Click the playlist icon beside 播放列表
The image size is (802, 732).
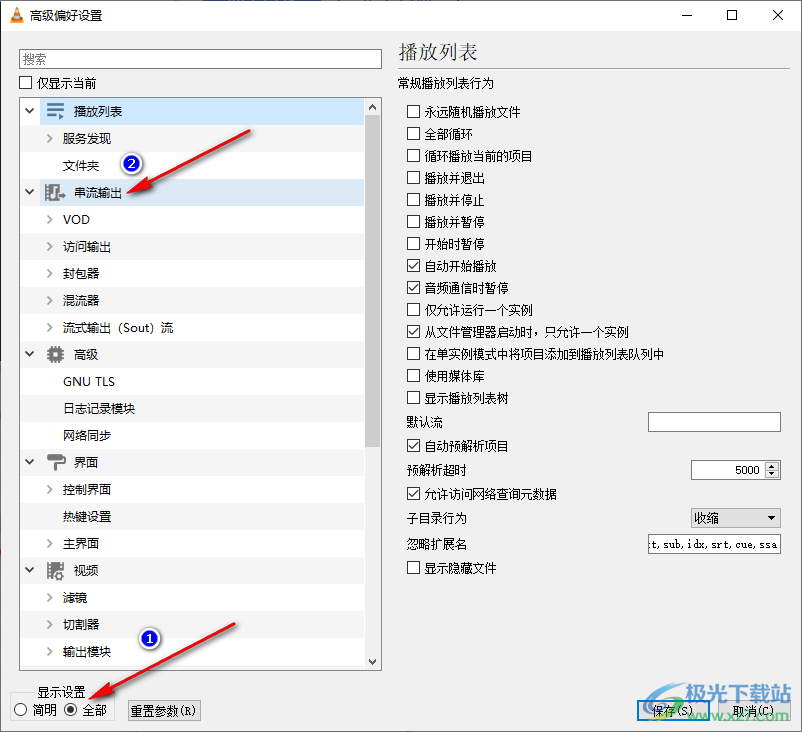click(x=56, y=111)
